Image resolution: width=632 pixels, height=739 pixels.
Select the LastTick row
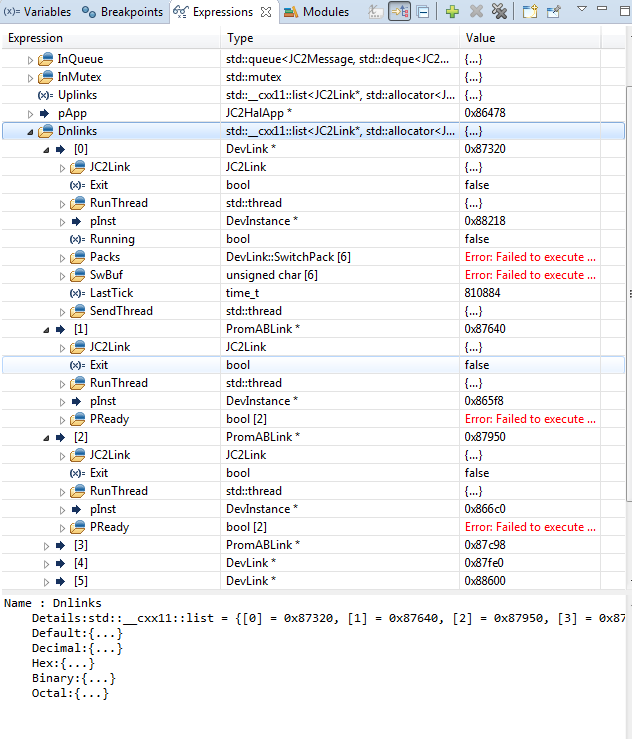(313, 293)
